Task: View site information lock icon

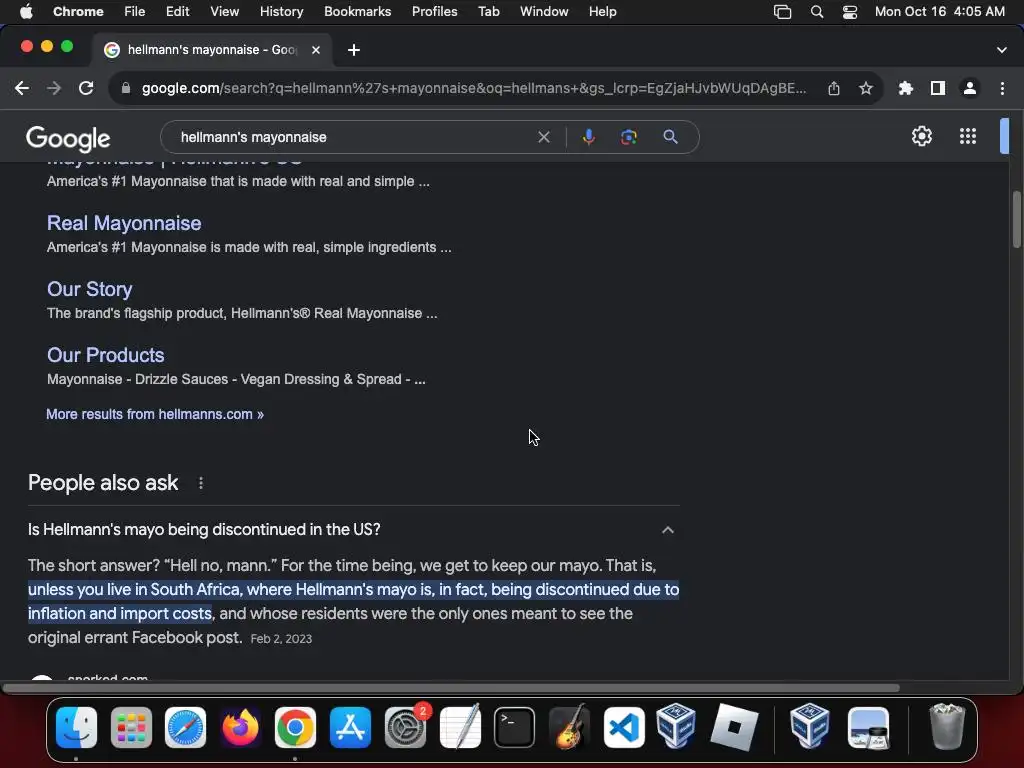Action: pyautogui.click(x=125, y=88)
